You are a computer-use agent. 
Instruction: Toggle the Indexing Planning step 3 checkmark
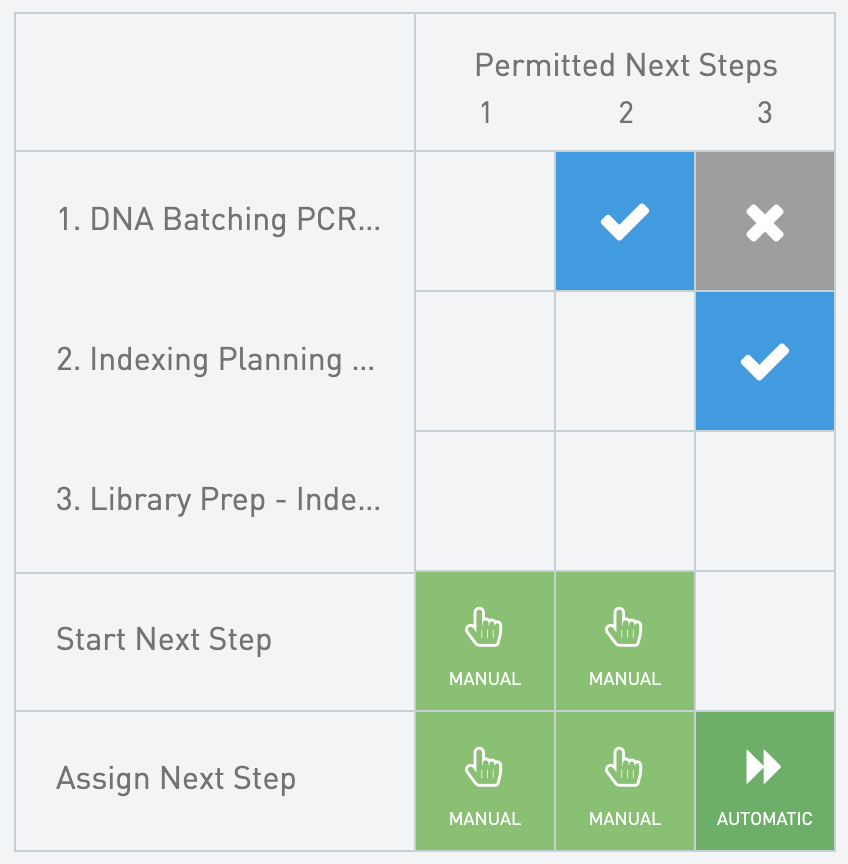[x=765, y=361]
